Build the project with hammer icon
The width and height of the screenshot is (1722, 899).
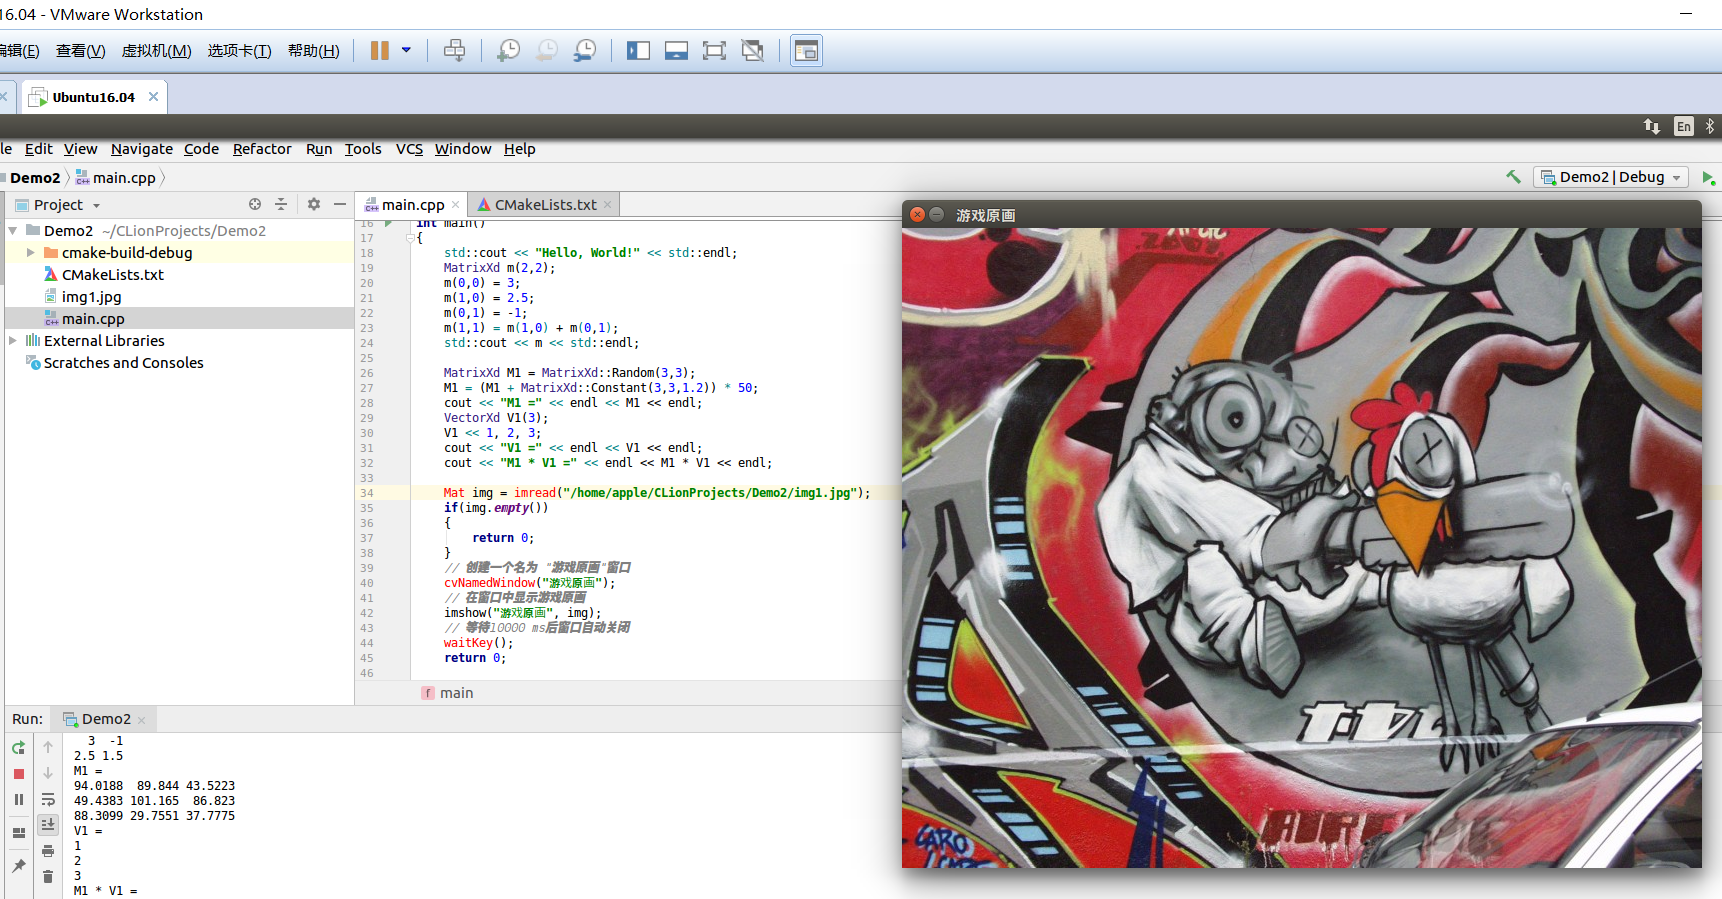pyautogui.click(x=1513, y=177)
